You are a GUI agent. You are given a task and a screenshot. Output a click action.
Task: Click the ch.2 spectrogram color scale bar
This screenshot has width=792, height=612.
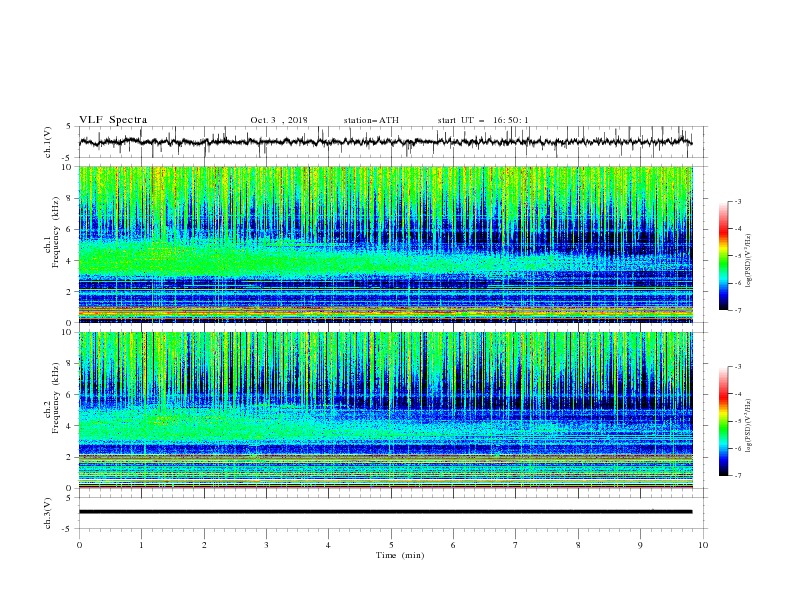click(723, 421)
